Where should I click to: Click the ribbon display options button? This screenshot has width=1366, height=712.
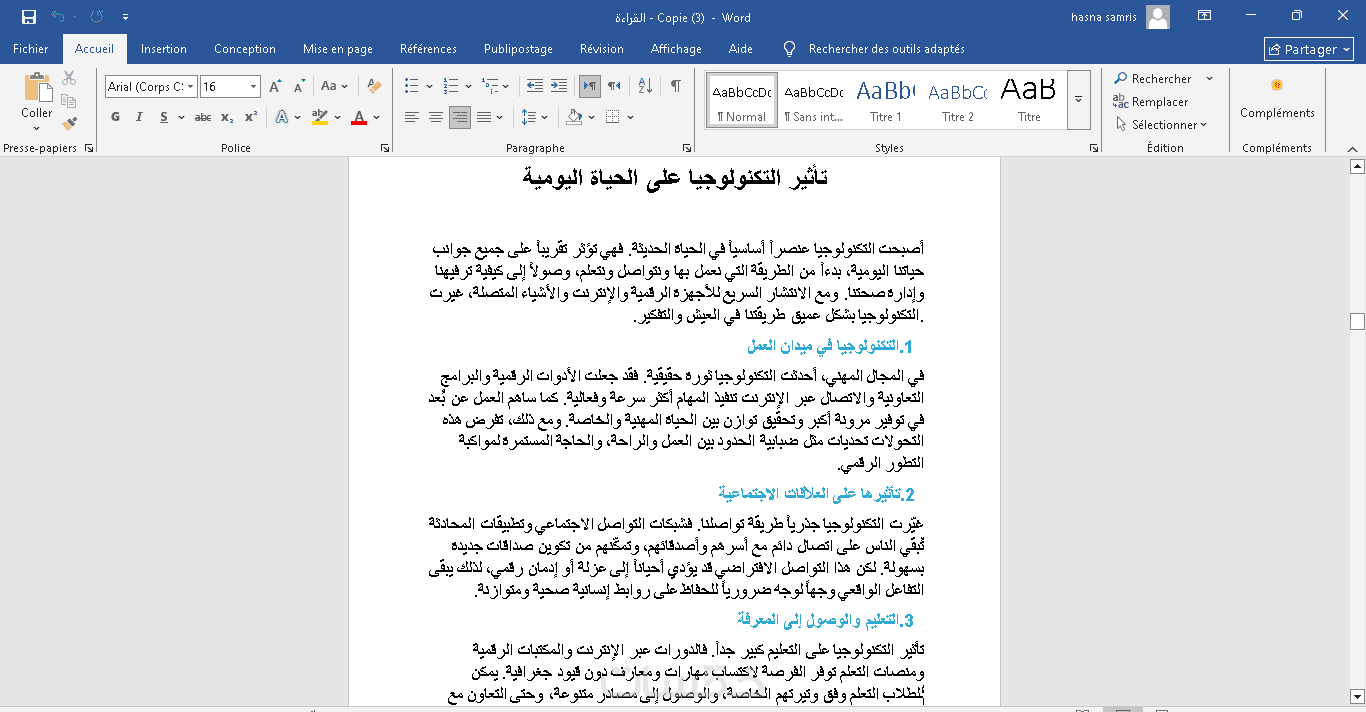coord(1204,16)
